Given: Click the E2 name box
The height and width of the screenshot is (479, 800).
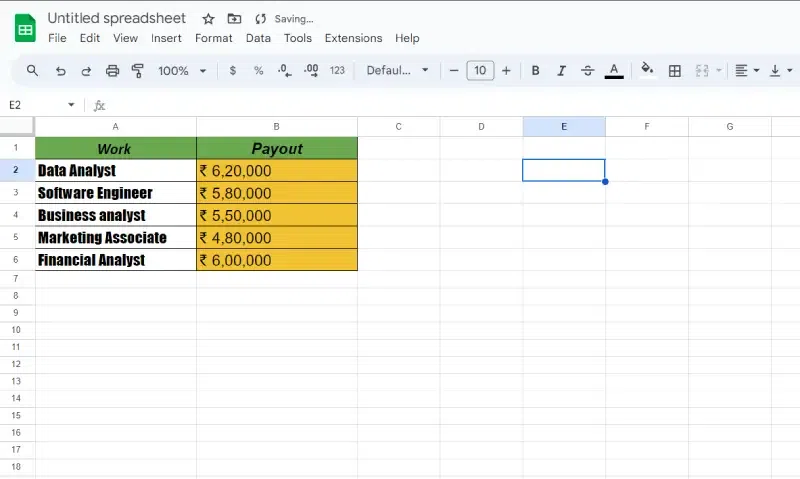Looking at the screenshot, I should click(x=36, y=105).
